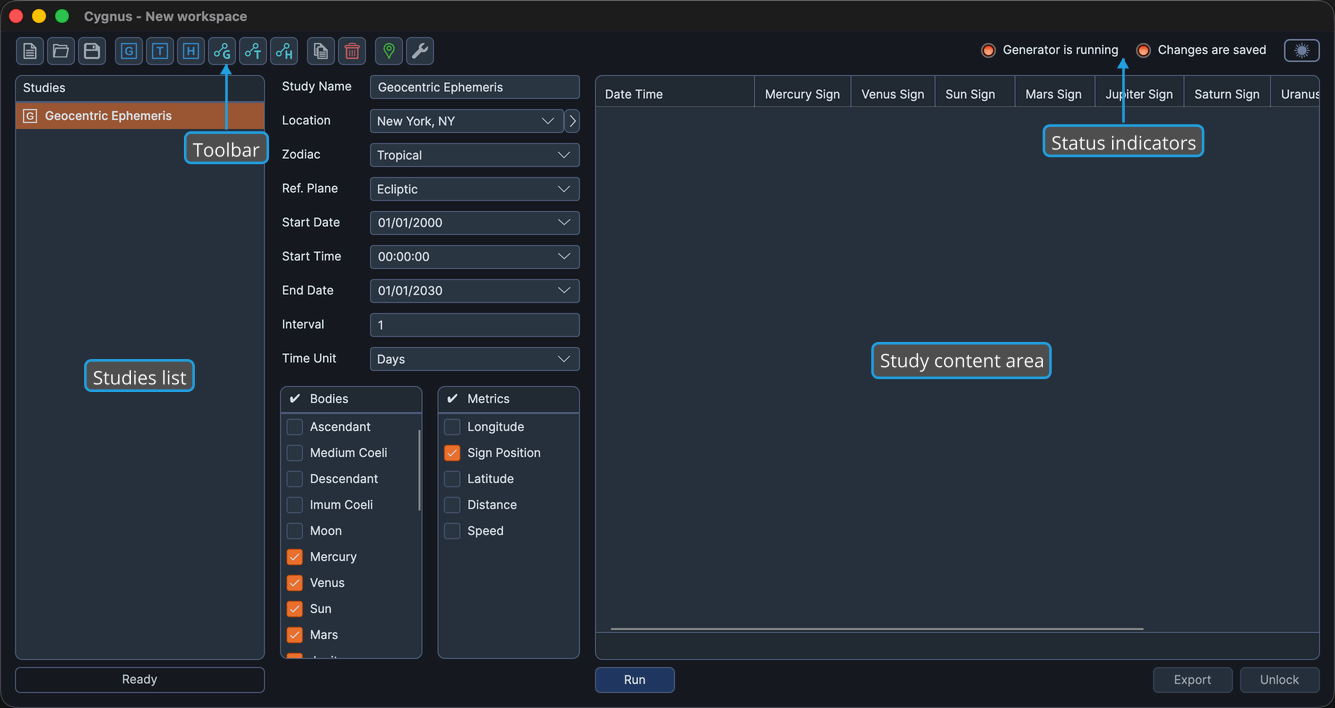Click the Run button

[x=635, y=680]
